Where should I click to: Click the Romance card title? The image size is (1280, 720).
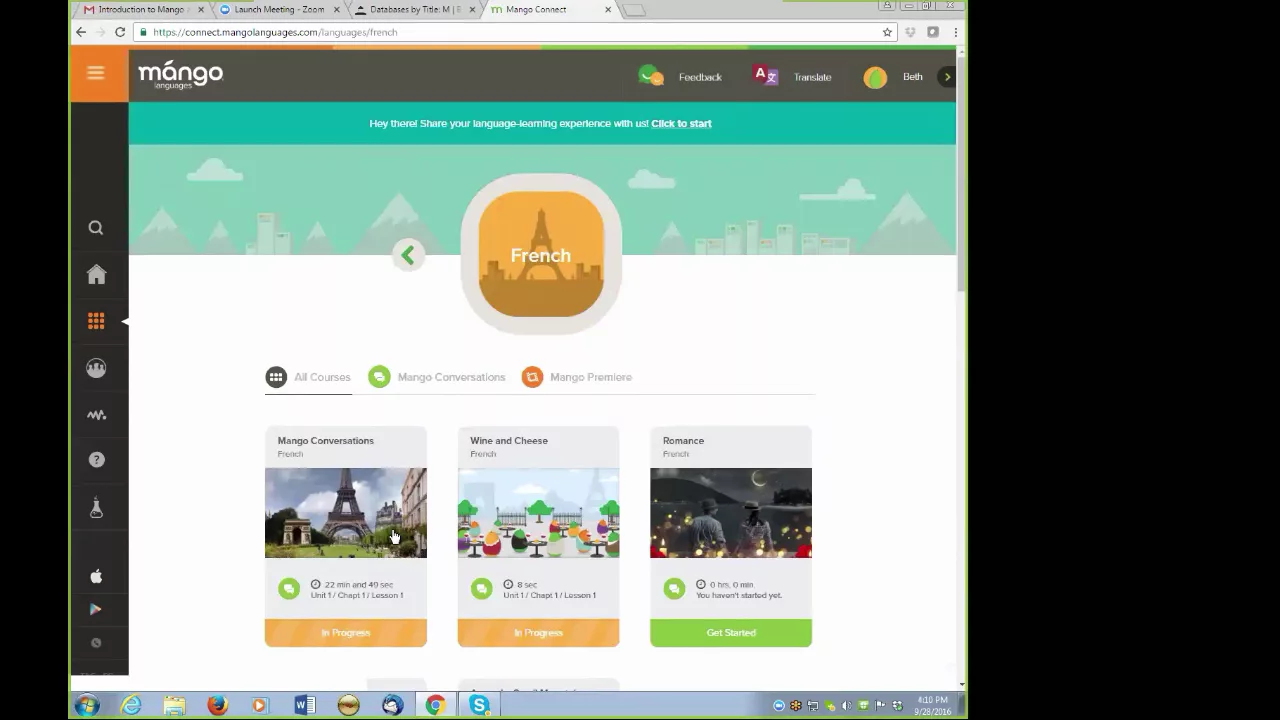tap(683, 441)
